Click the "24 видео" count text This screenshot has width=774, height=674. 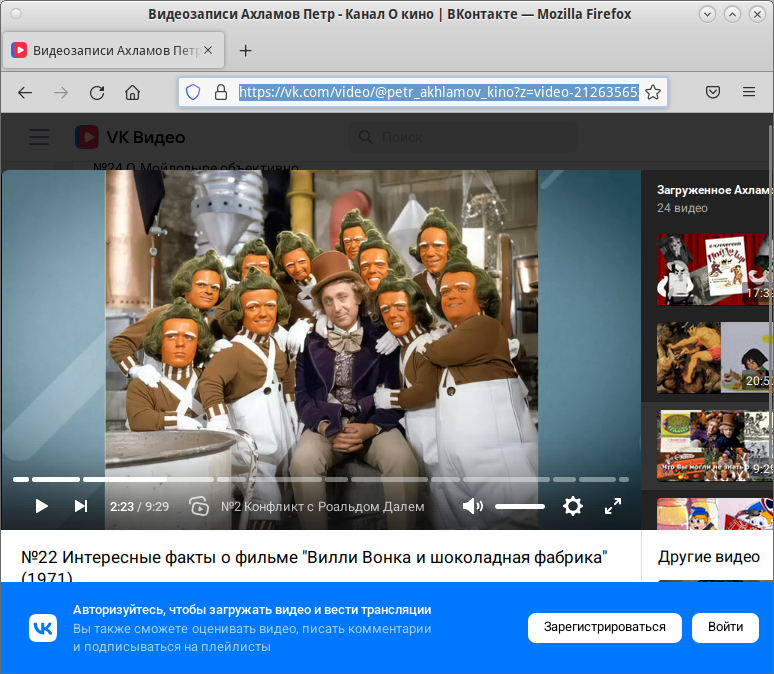pos(682,208)
